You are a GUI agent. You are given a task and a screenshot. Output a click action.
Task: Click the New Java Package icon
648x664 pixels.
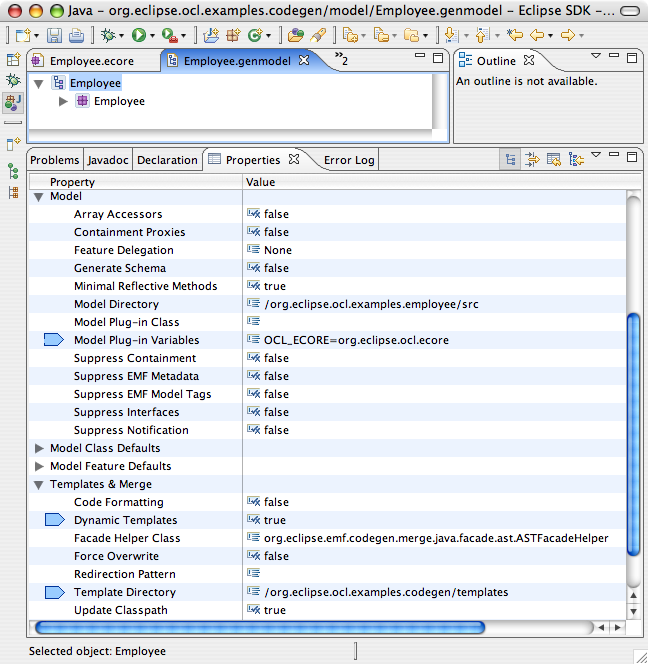(x=233, y=35)
